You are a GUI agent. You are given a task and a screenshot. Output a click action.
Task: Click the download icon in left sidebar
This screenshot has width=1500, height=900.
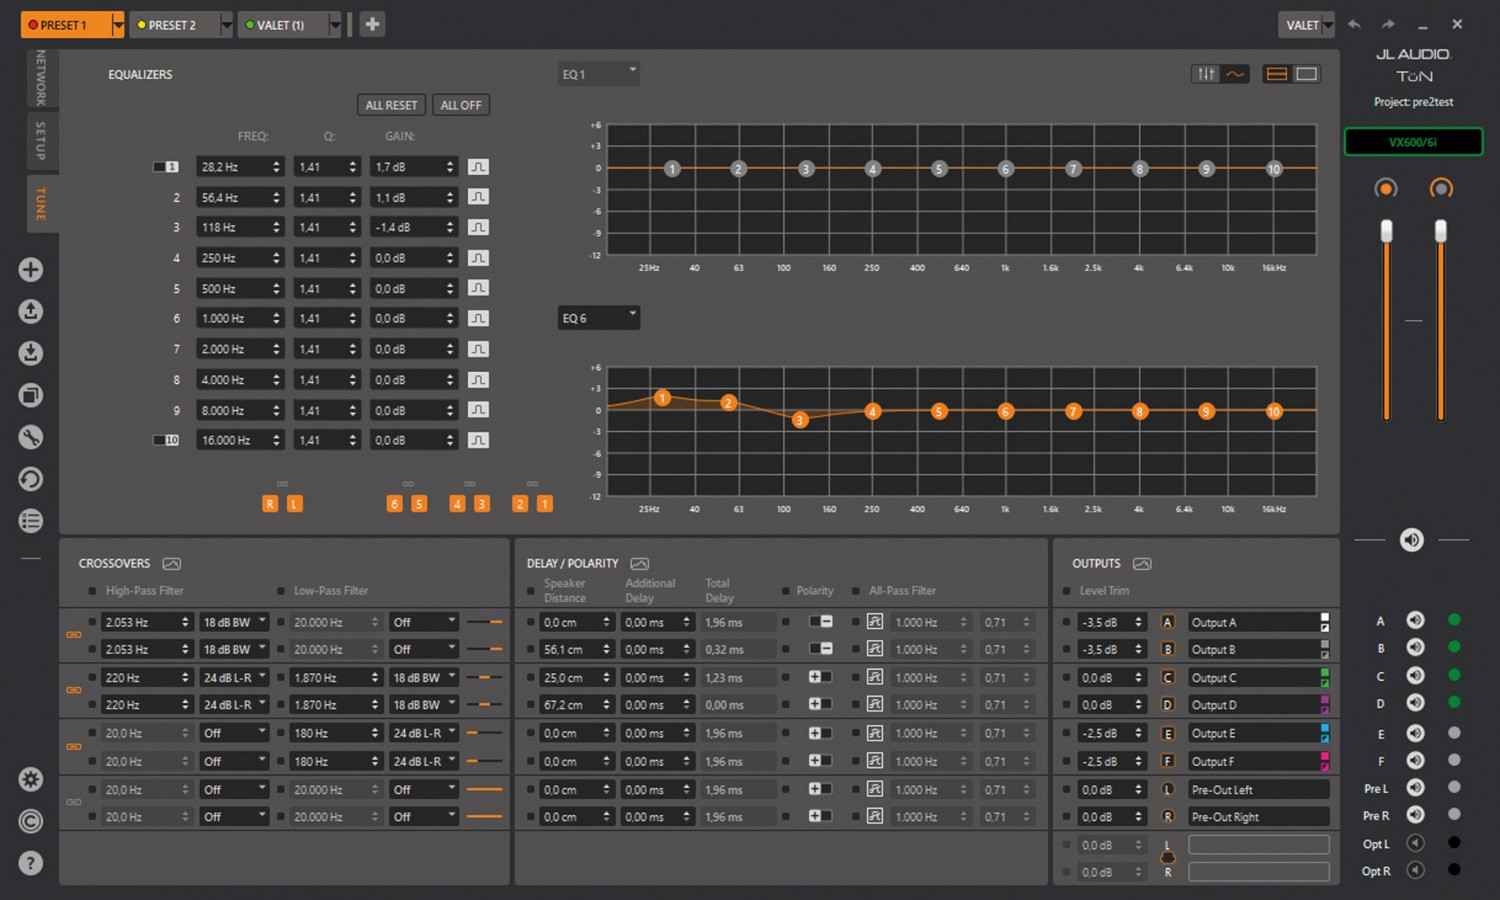pos(31,353)
